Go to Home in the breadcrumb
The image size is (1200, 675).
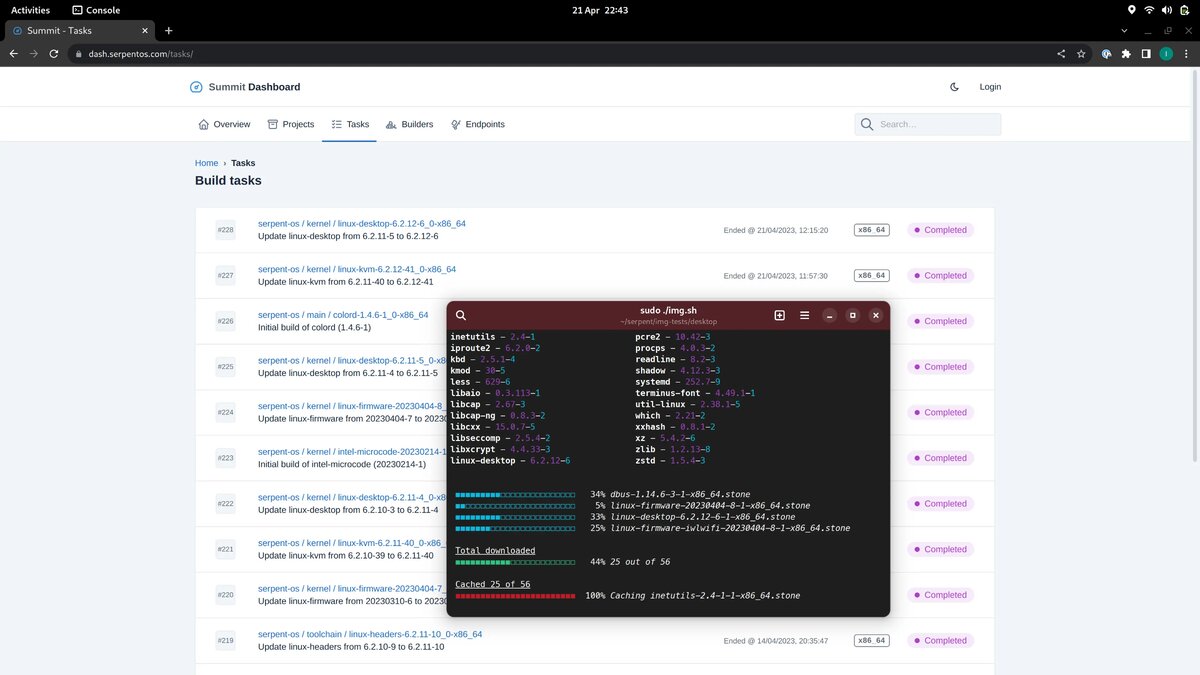pyautogui.click(x=206, y=163)
